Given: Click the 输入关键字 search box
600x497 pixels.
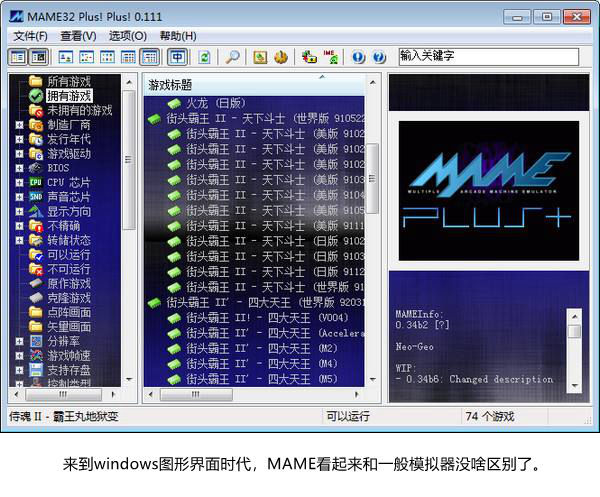Looking at the screenshot, I should pyautogui.click(x=489, y=57).
